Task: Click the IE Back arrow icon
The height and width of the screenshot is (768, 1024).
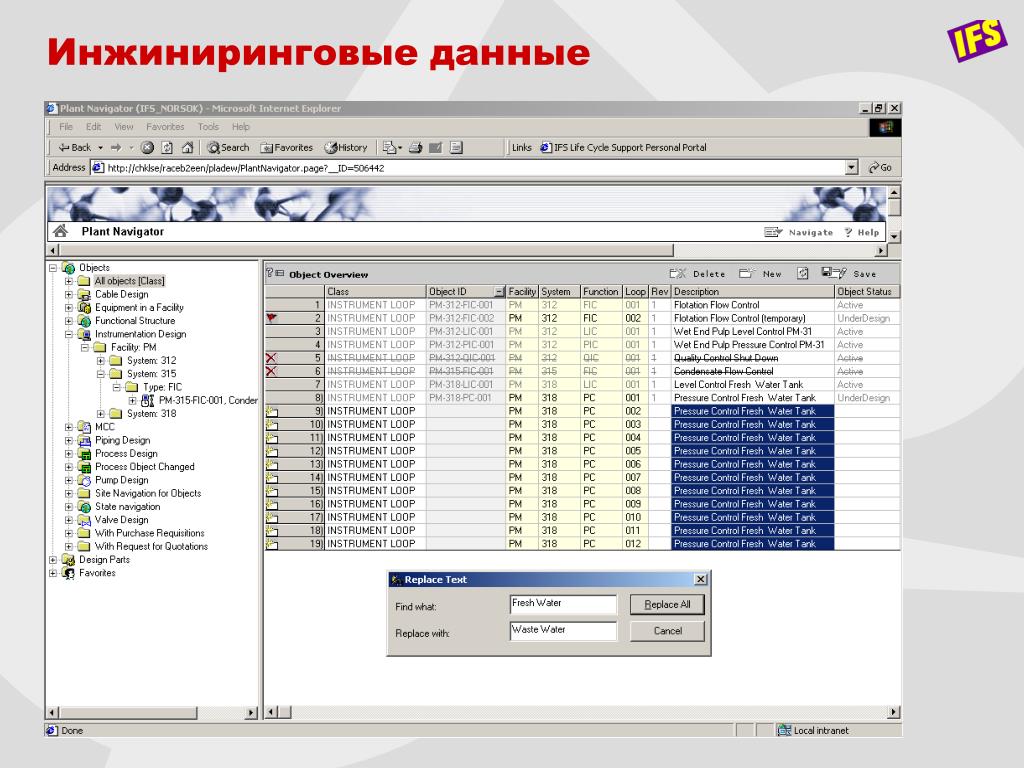Action: tap(63, 148)
